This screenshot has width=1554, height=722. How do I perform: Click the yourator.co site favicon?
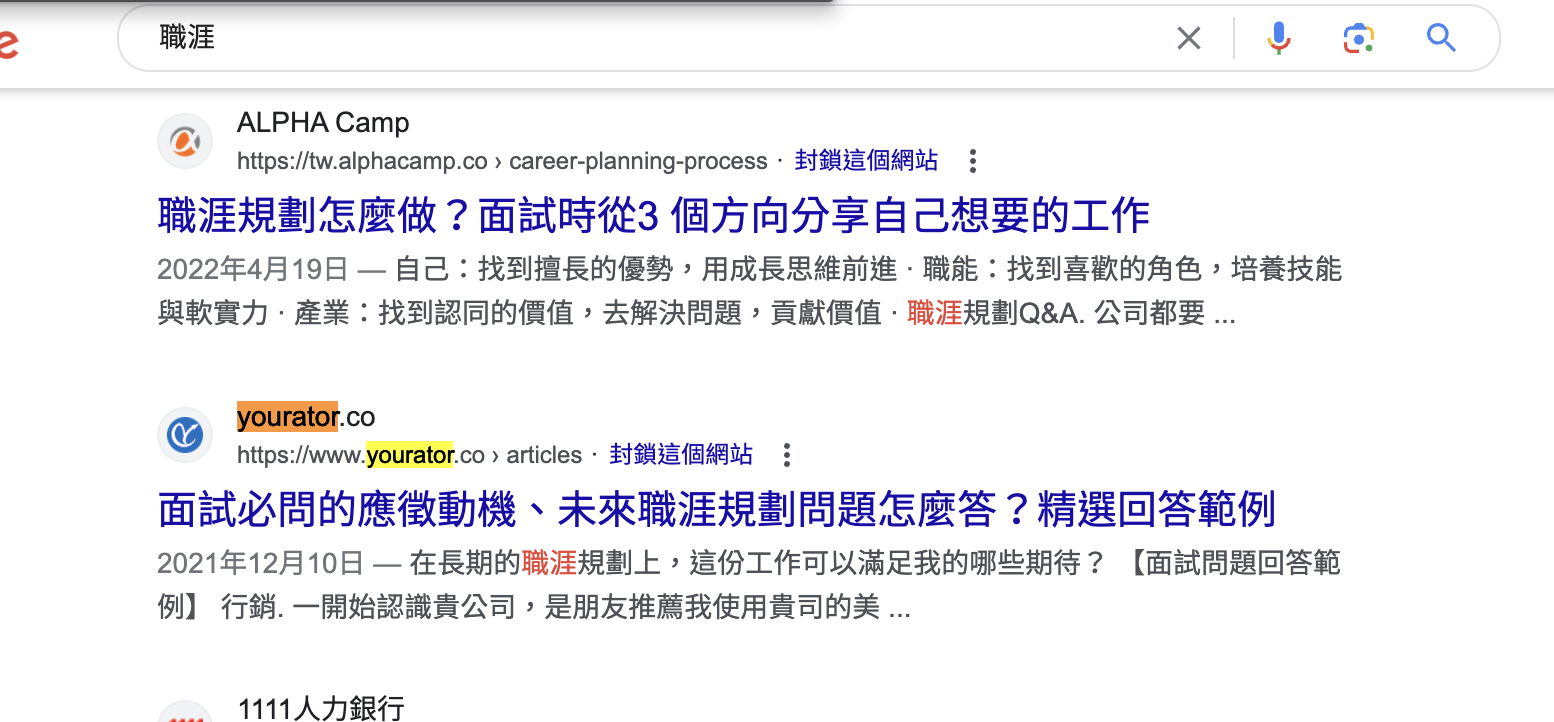coord(185,435)
